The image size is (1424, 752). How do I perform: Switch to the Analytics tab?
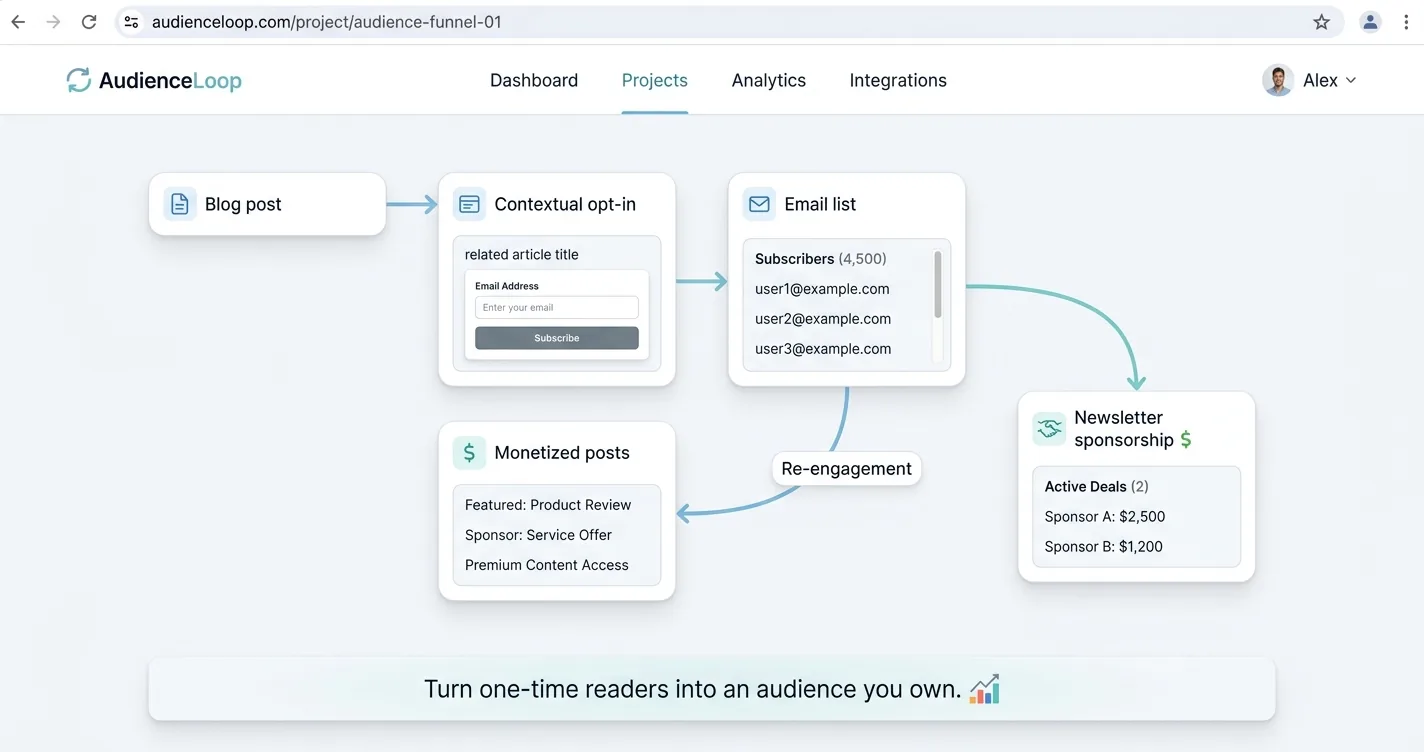pyautogui.click(x=769, y=80)
